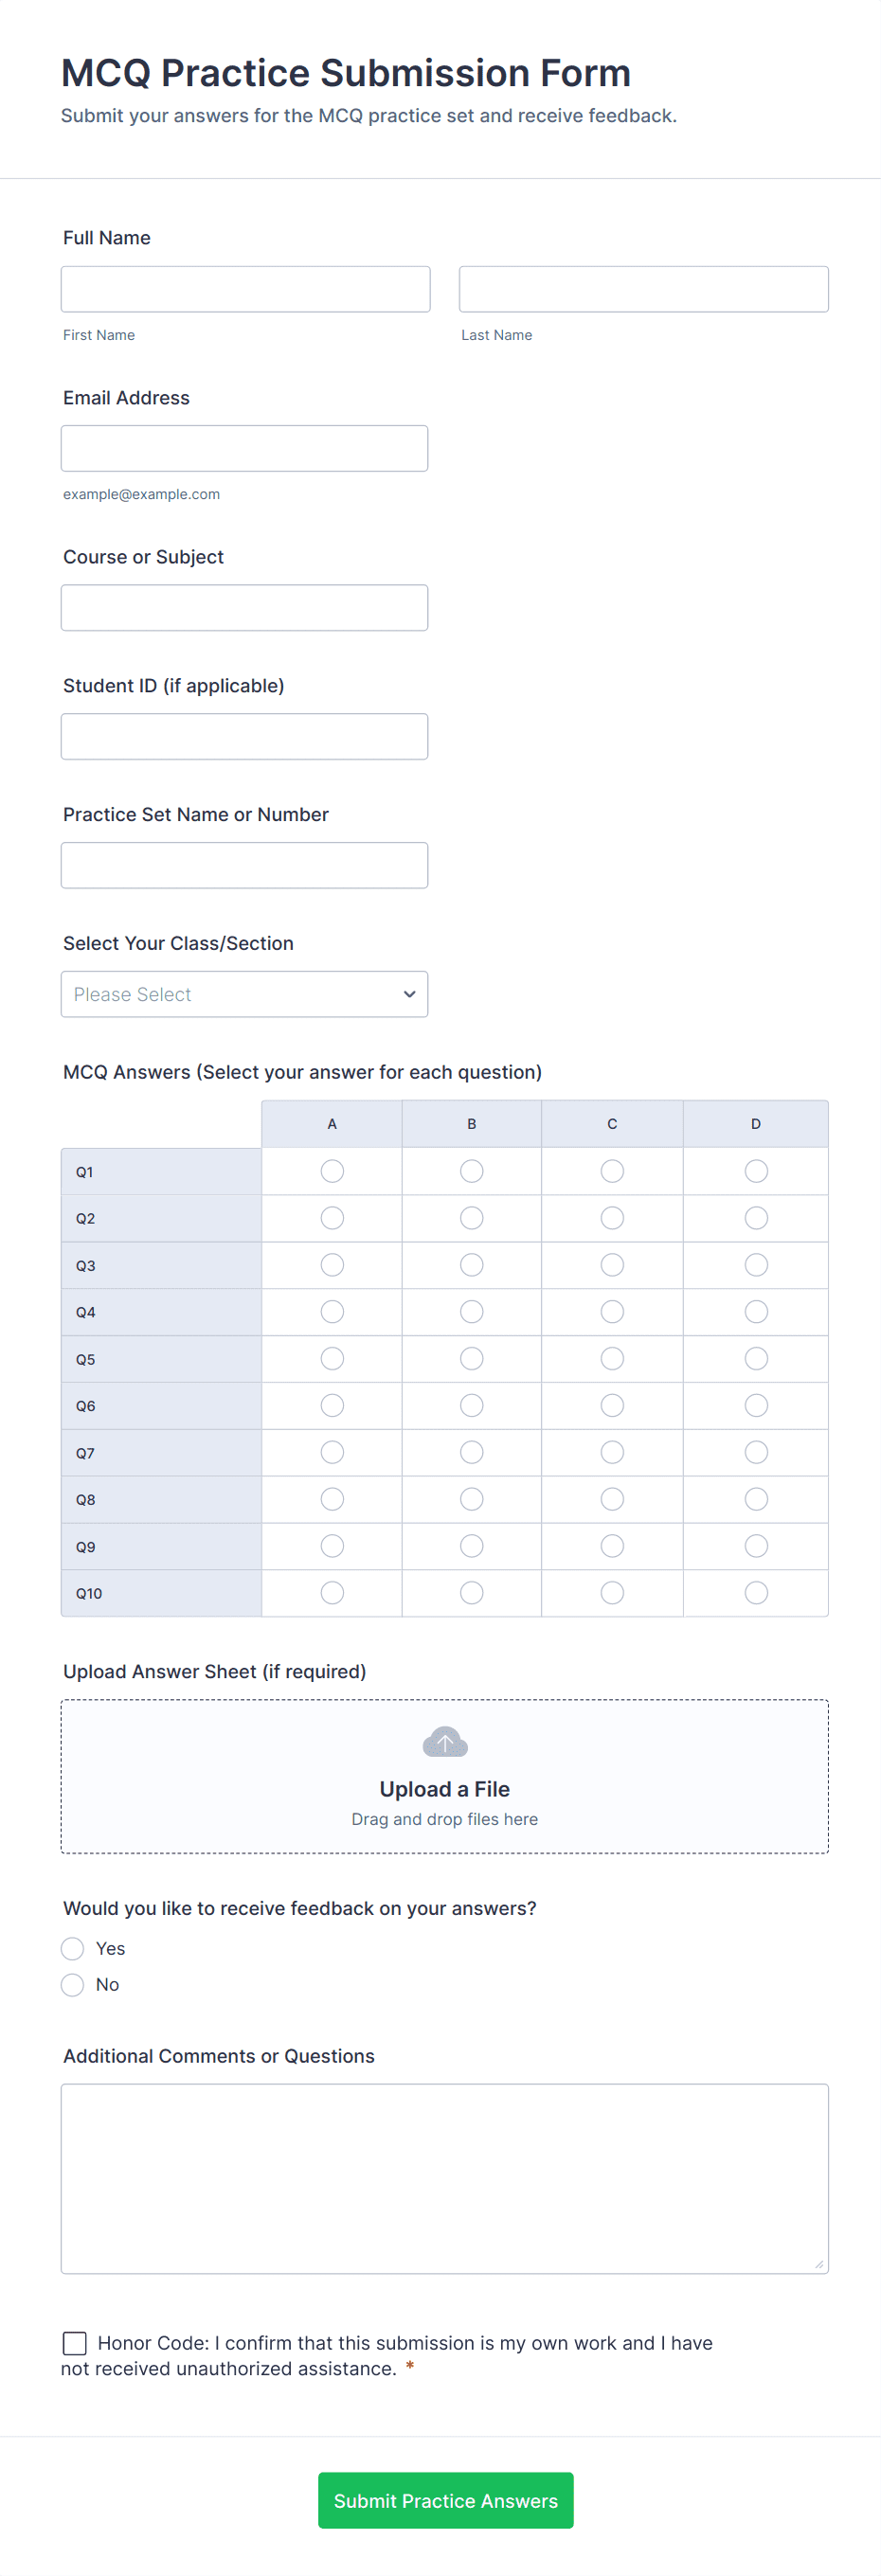
Task: Focus the Student ID input
Action: pos(244,736)
